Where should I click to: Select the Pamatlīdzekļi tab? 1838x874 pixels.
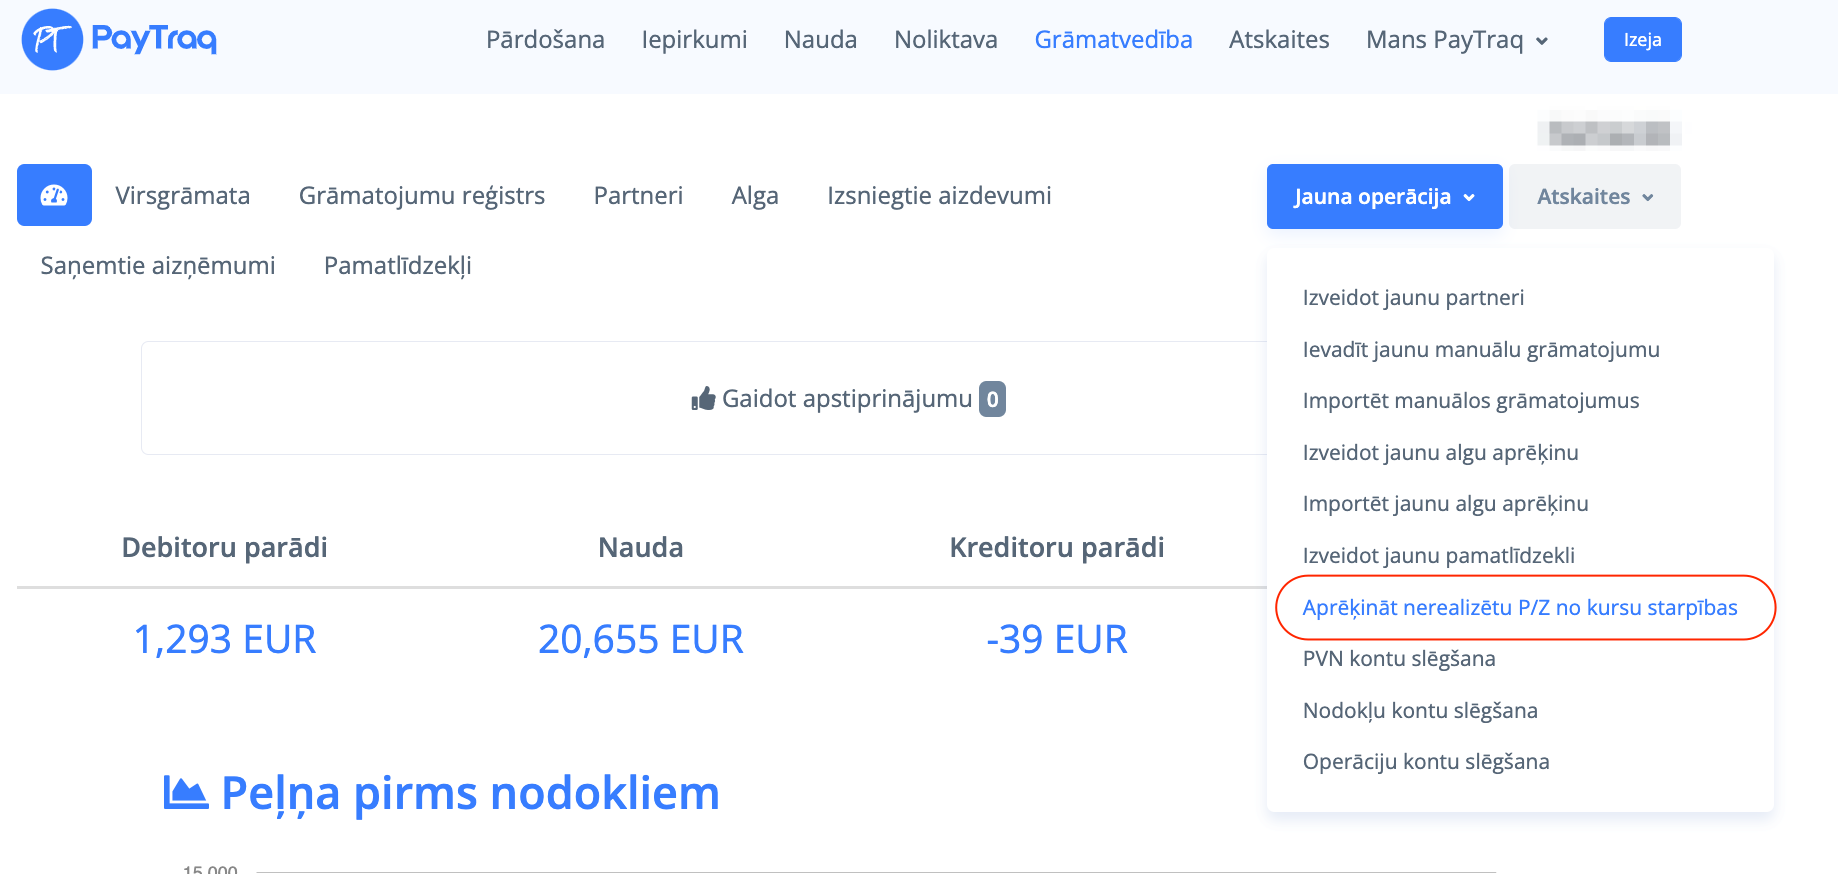397,266
